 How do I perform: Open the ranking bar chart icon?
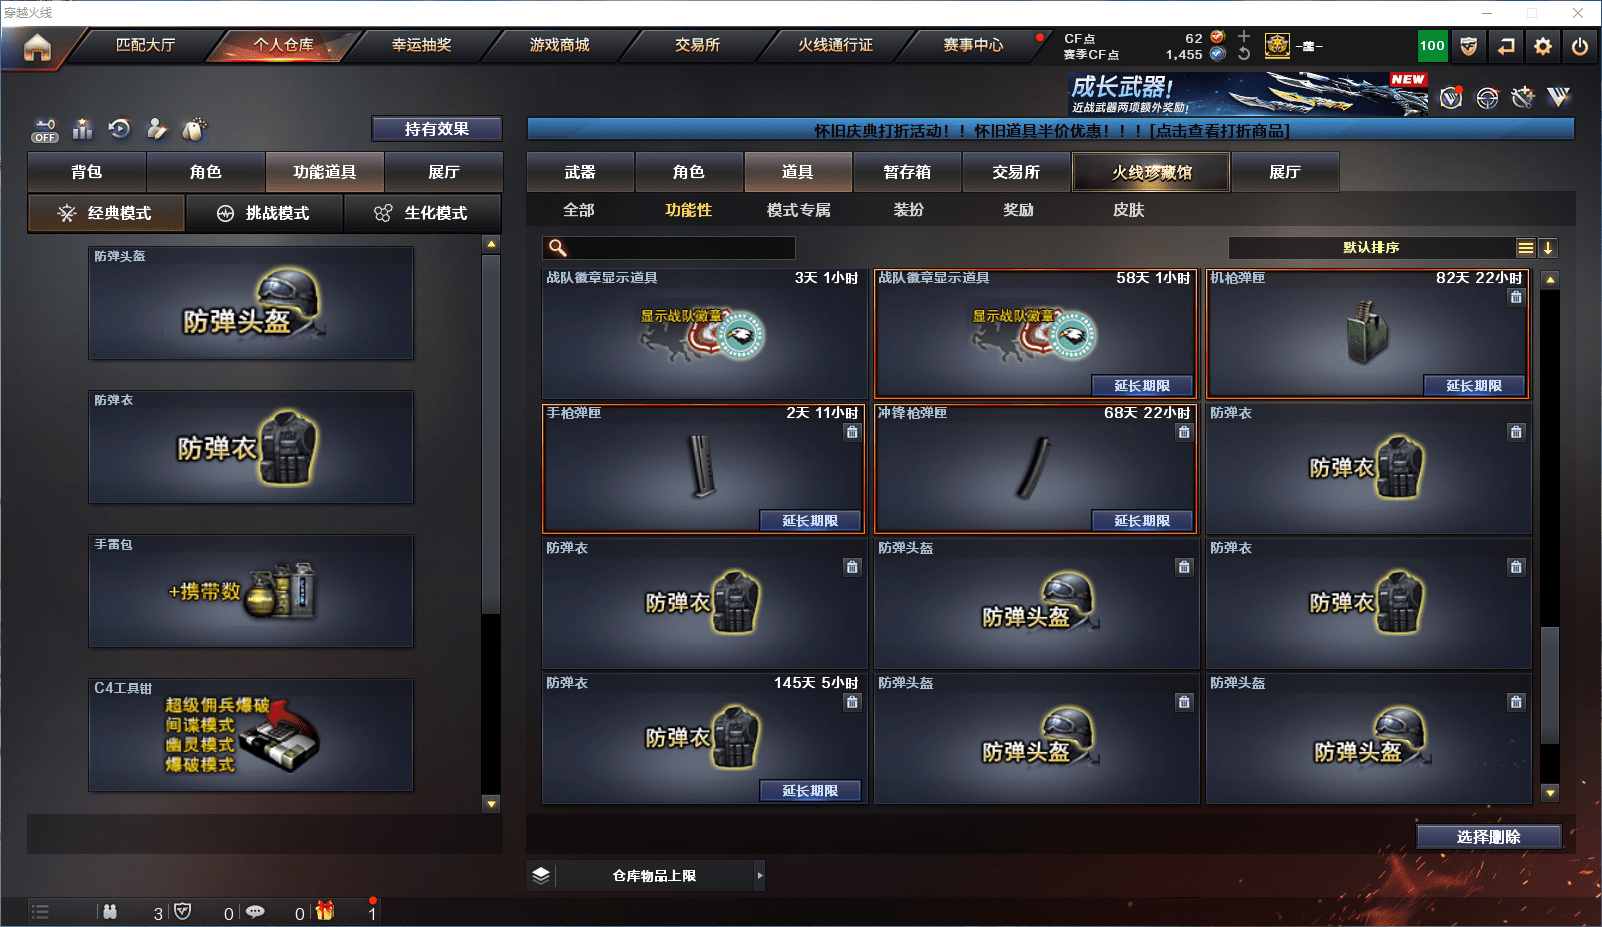[x=83, y=129]
